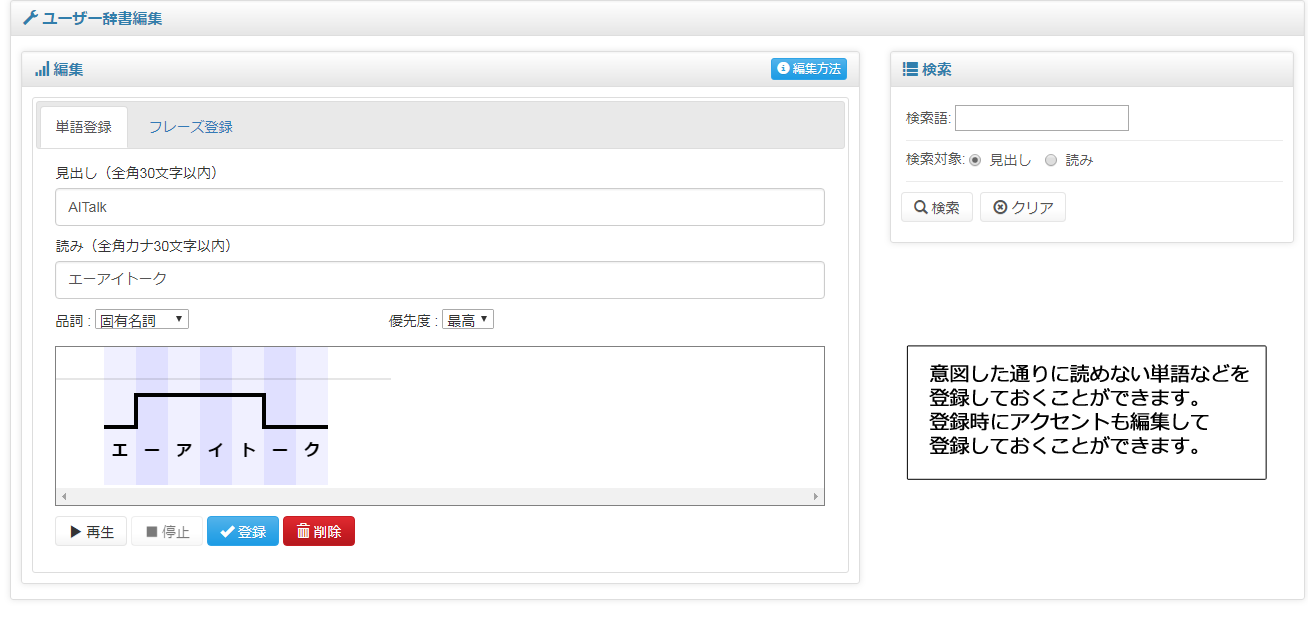The image size is (1308, 623).
Task: Click the クリア clear button
Action: click(1023, 207)
